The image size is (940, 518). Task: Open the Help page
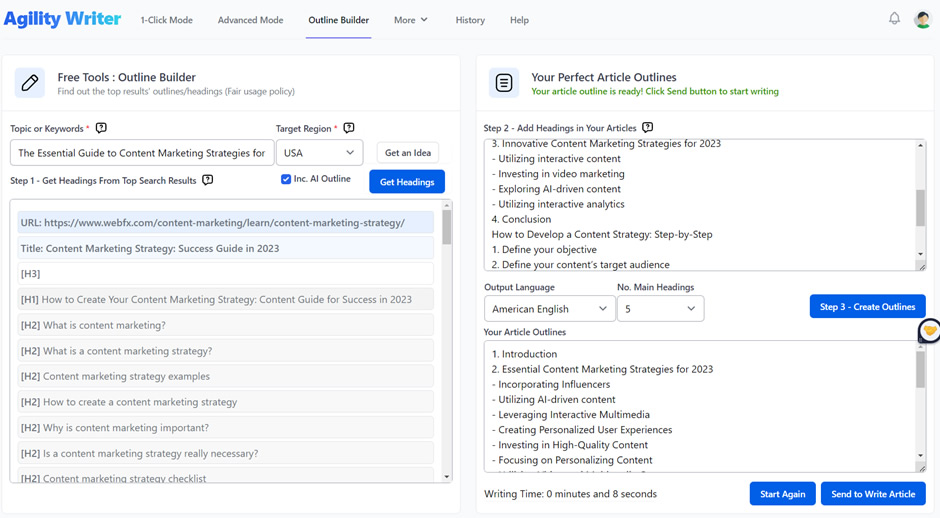[x=519, y=20]
